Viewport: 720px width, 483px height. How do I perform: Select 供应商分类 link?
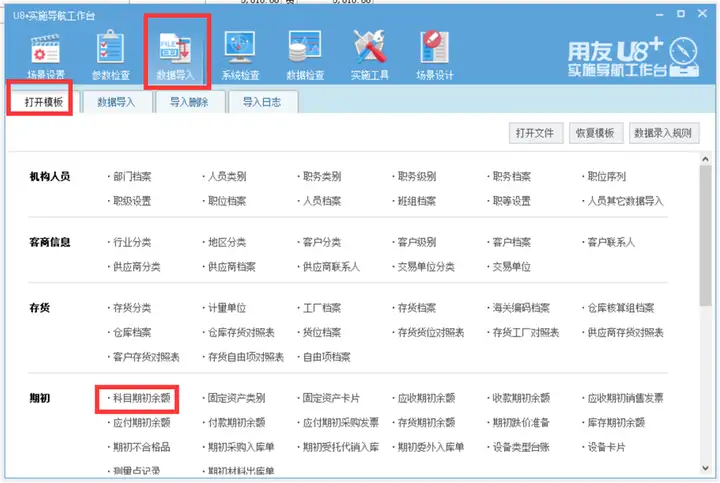pyautogui.click(x=137, y=267)
